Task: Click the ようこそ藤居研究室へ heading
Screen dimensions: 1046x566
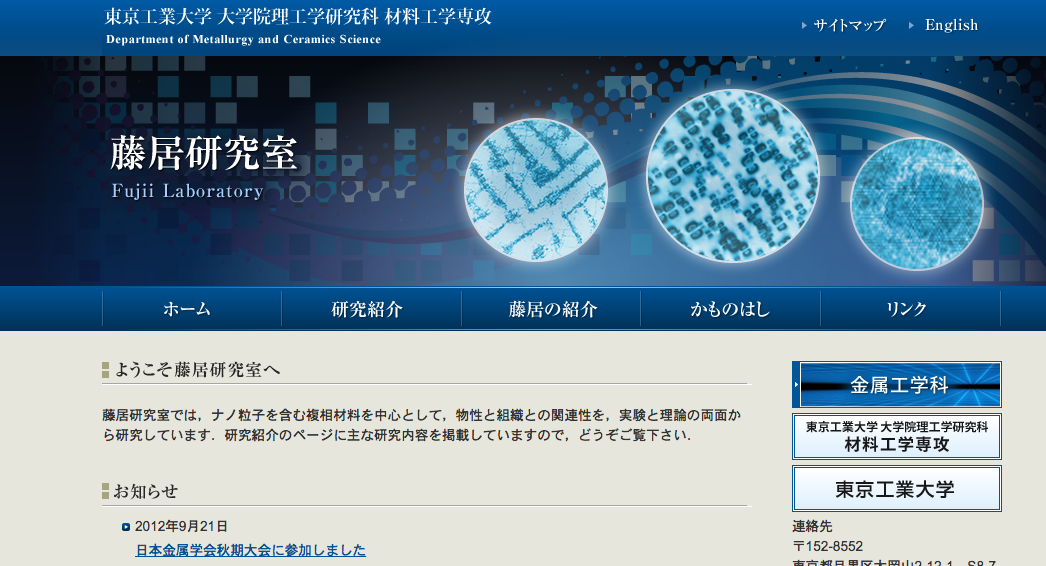Action: [197, 370]
